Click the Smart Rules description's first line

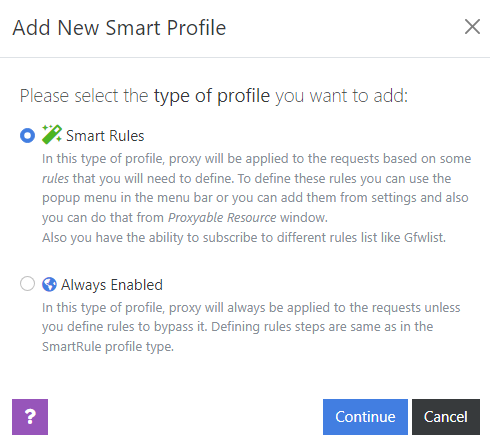(x=256, y=159)
